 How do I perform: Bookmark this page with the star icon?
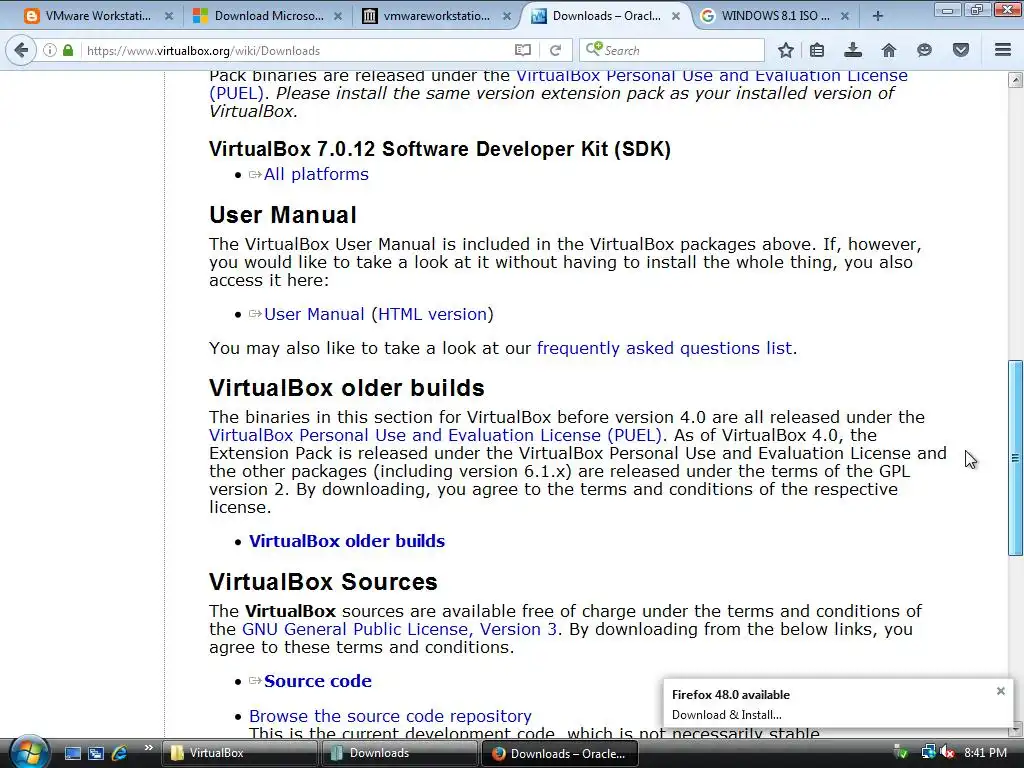(786, 50)
